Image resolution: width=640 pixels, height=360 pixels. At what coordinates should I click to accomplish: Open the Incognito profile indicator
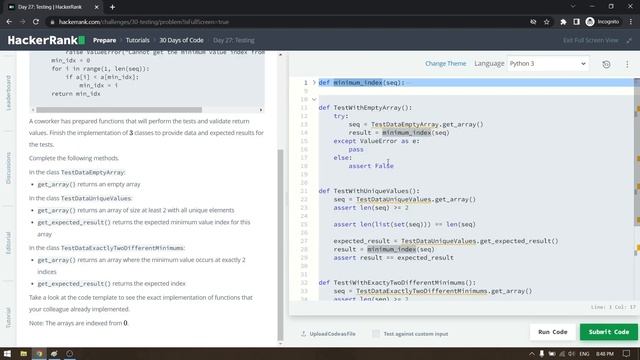coord(602,22)
